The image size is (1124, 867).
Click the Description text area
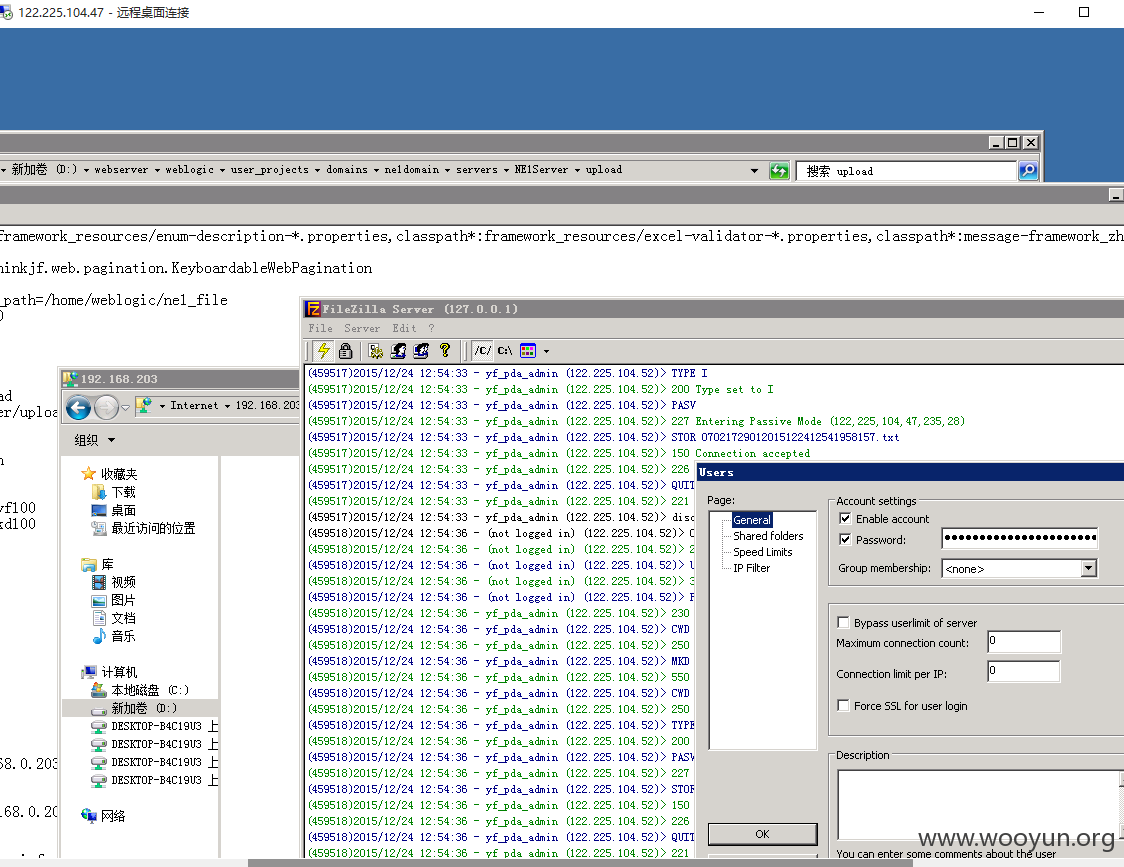coord(978,805)
